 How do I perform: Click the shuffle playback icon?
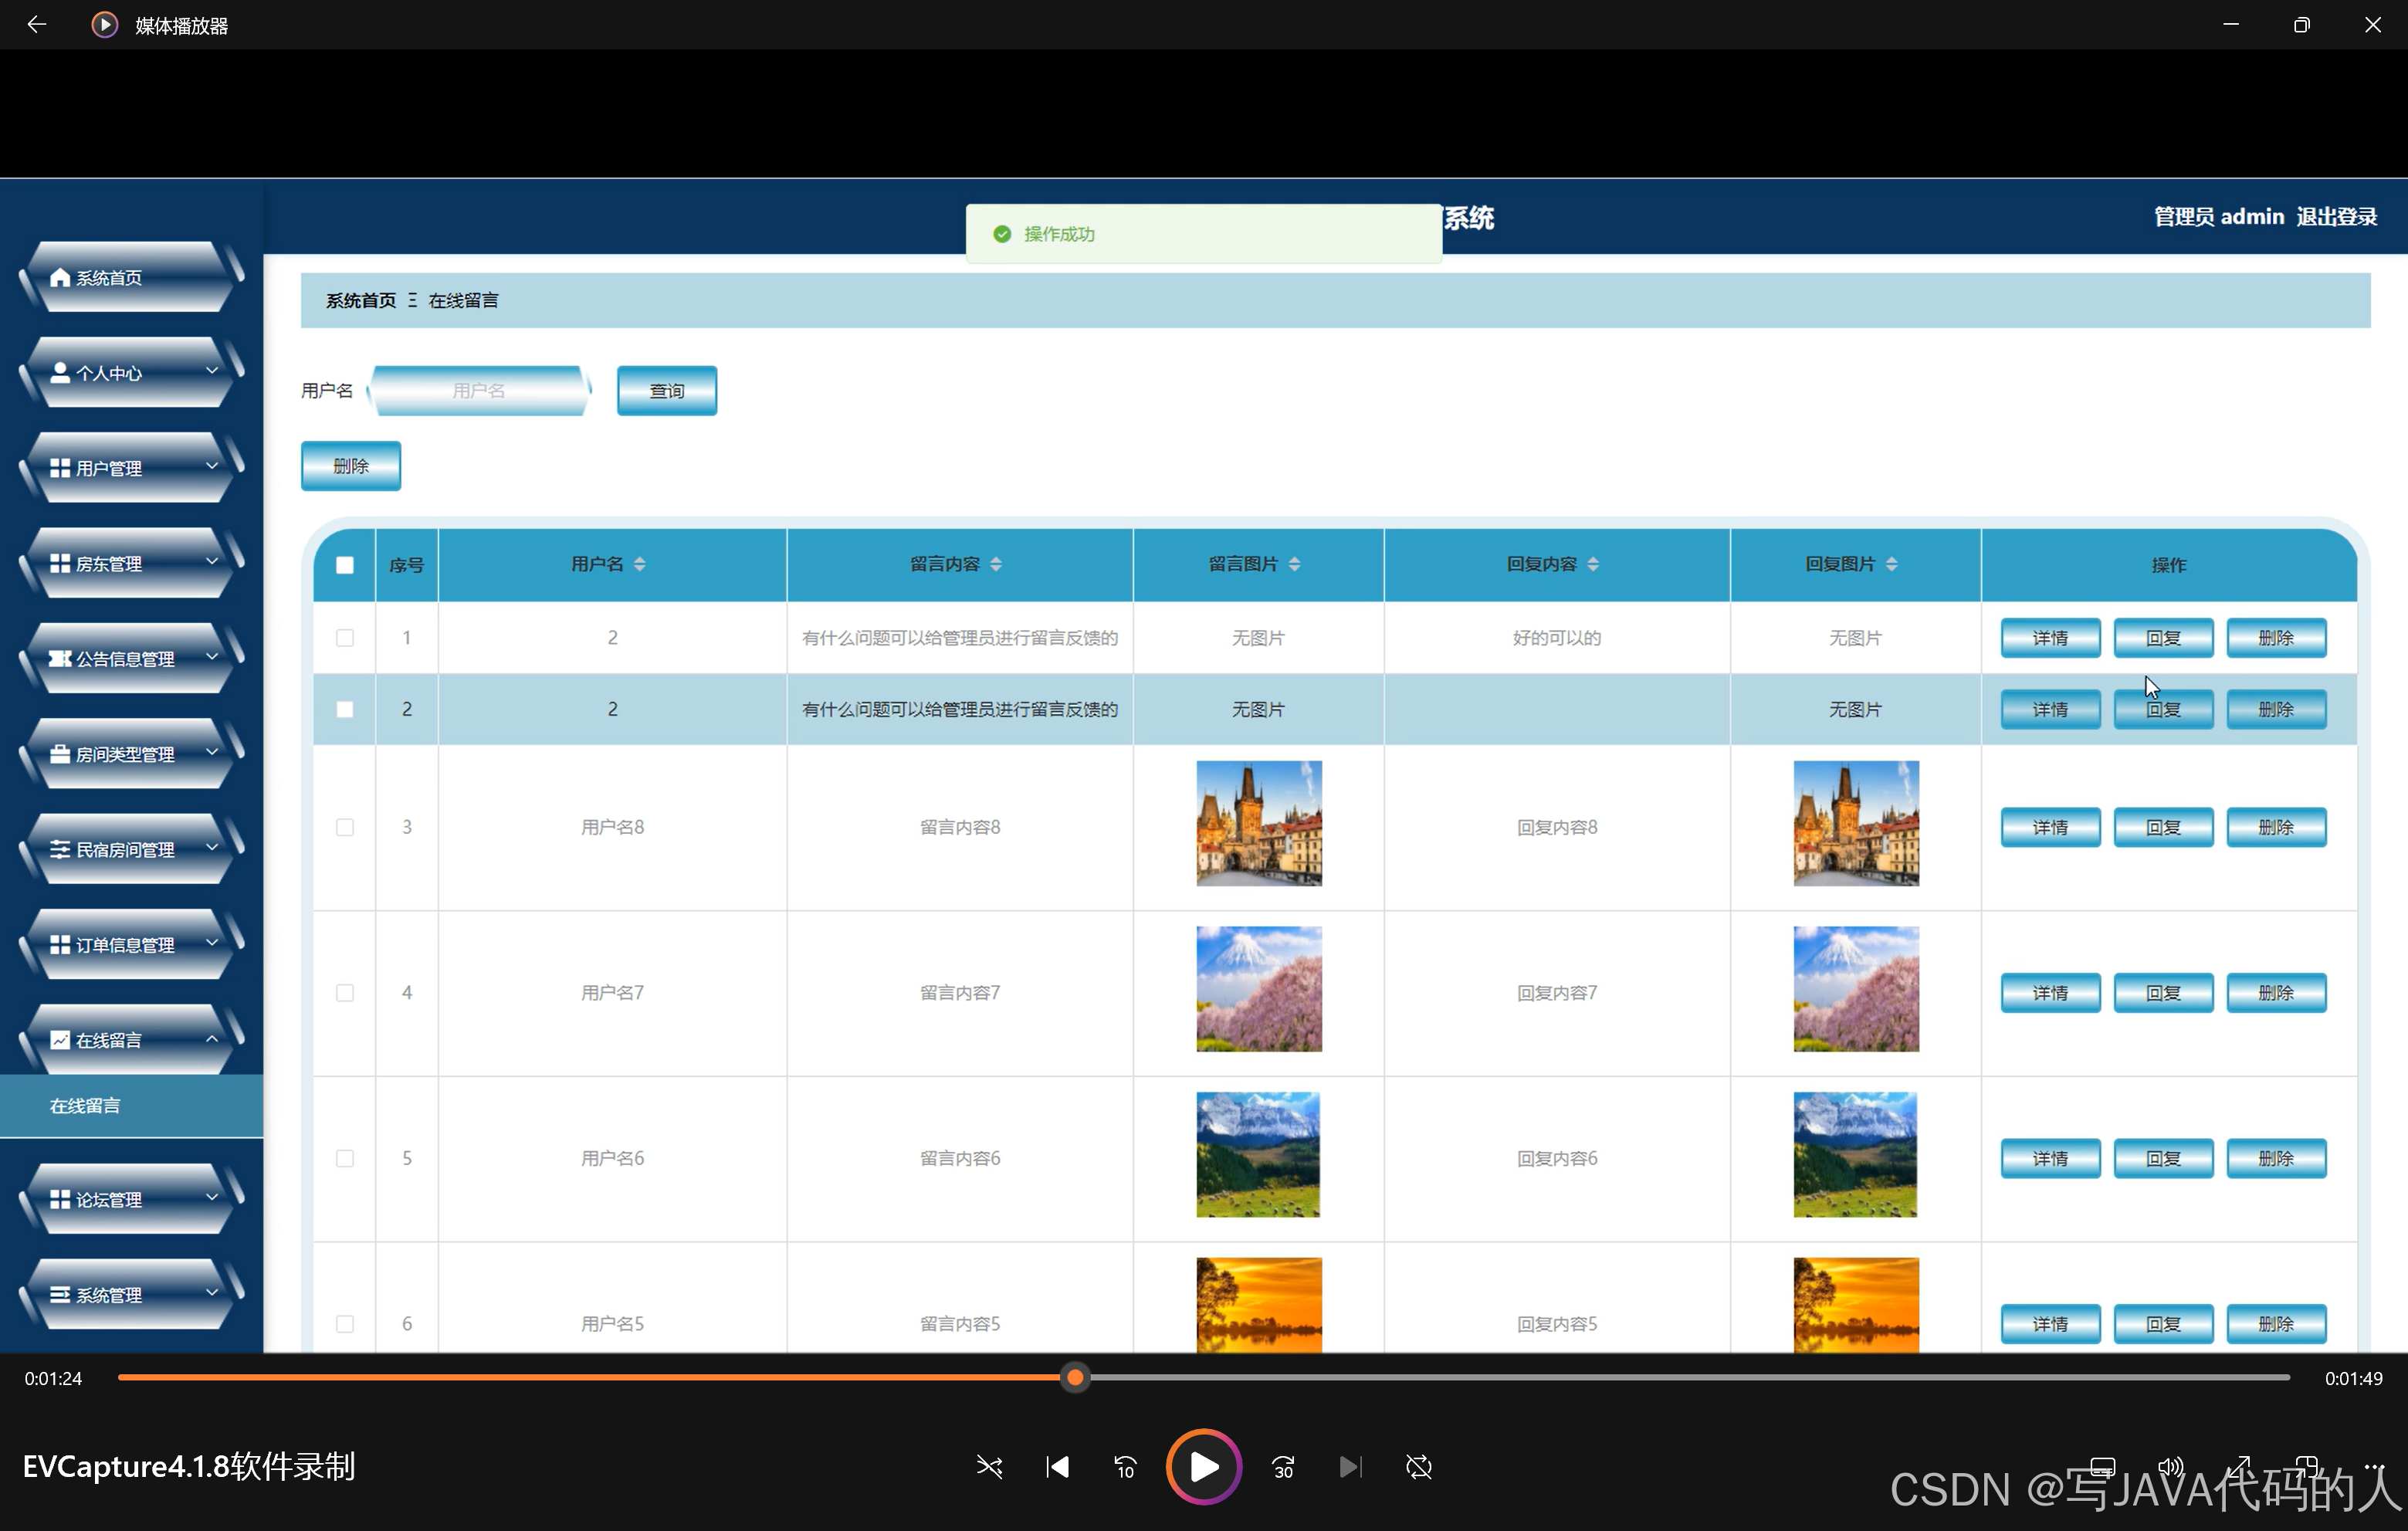pyautogui.click(x=989, y=1467)
